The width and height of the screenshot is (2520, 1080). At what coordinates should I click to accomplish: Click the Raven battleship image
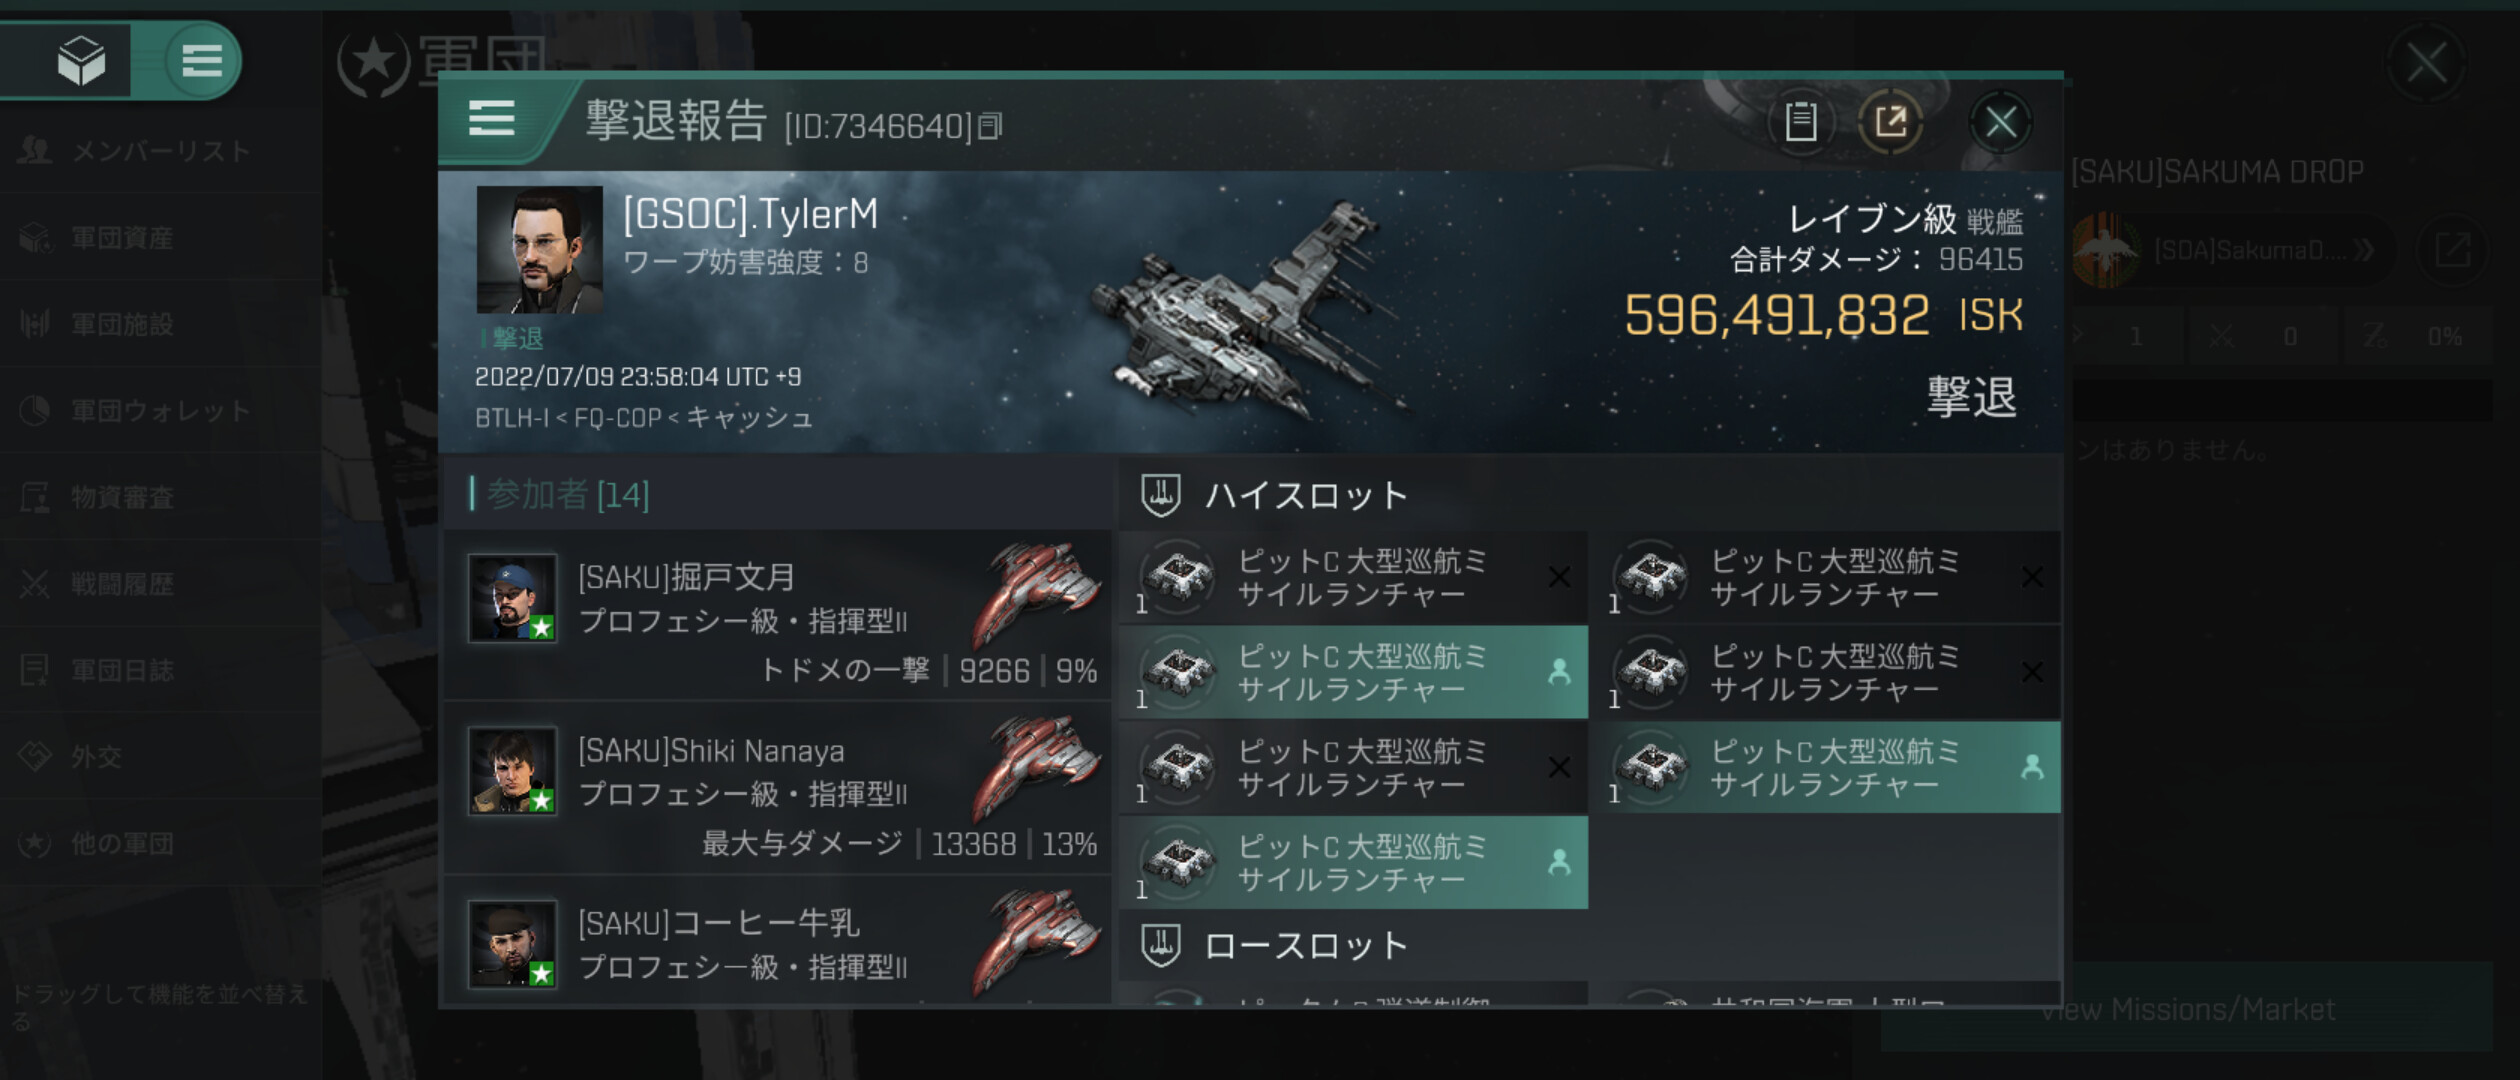[x=1250, y=310]
